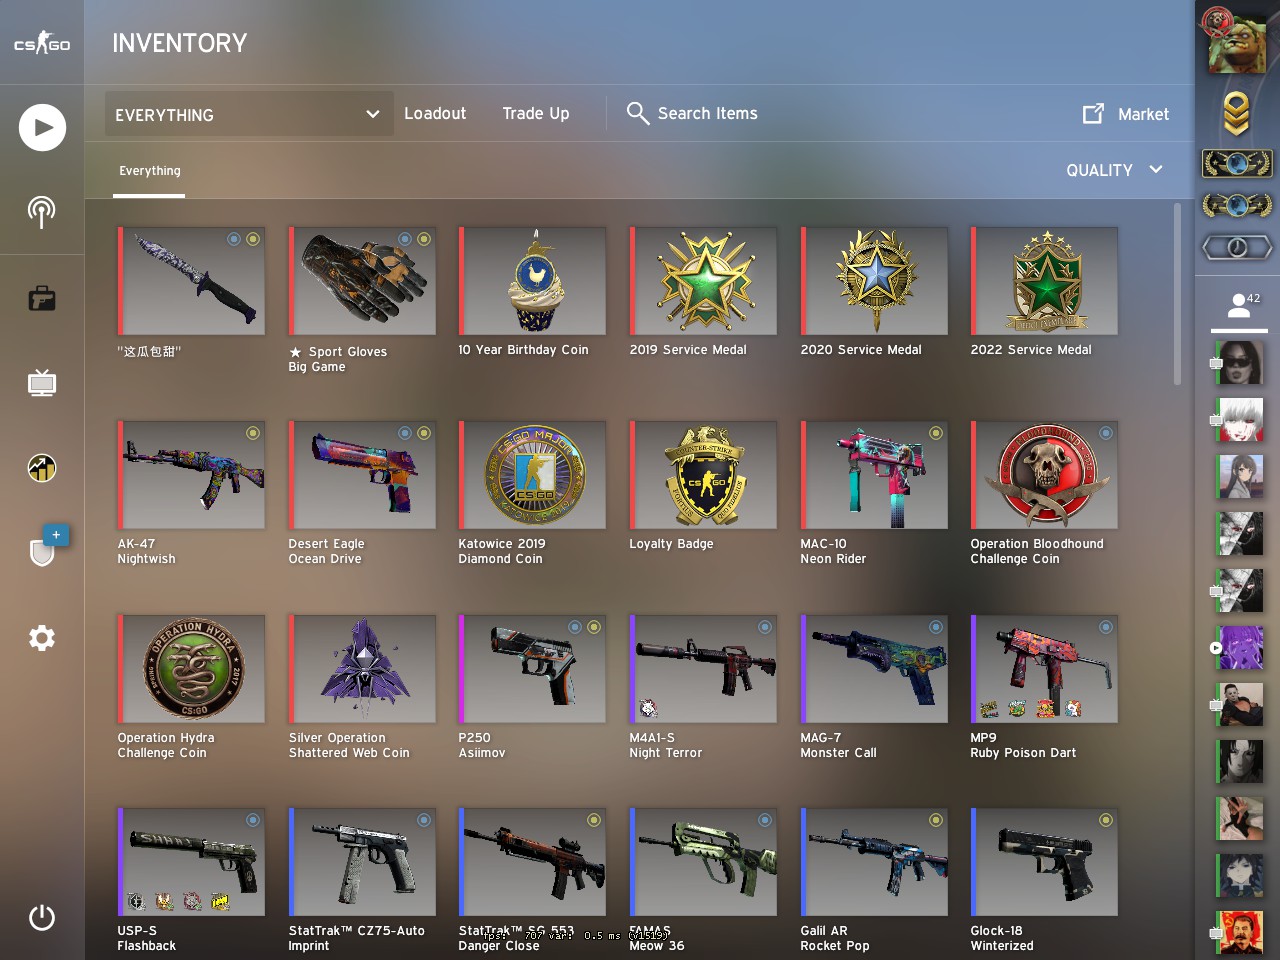
Task: Click the Play button in sidebar
Action: tap(42, 127)
